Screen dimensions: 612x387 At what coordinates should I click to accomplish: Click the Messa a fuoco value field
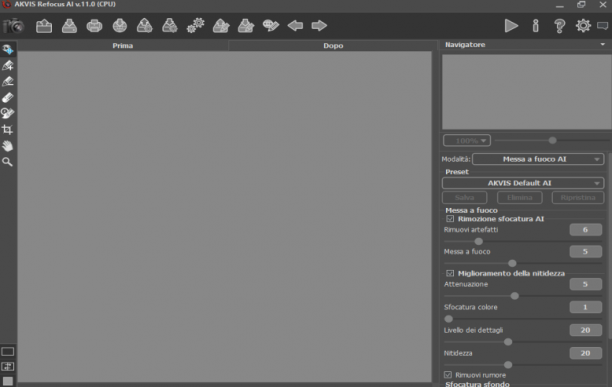click(585, 252)
